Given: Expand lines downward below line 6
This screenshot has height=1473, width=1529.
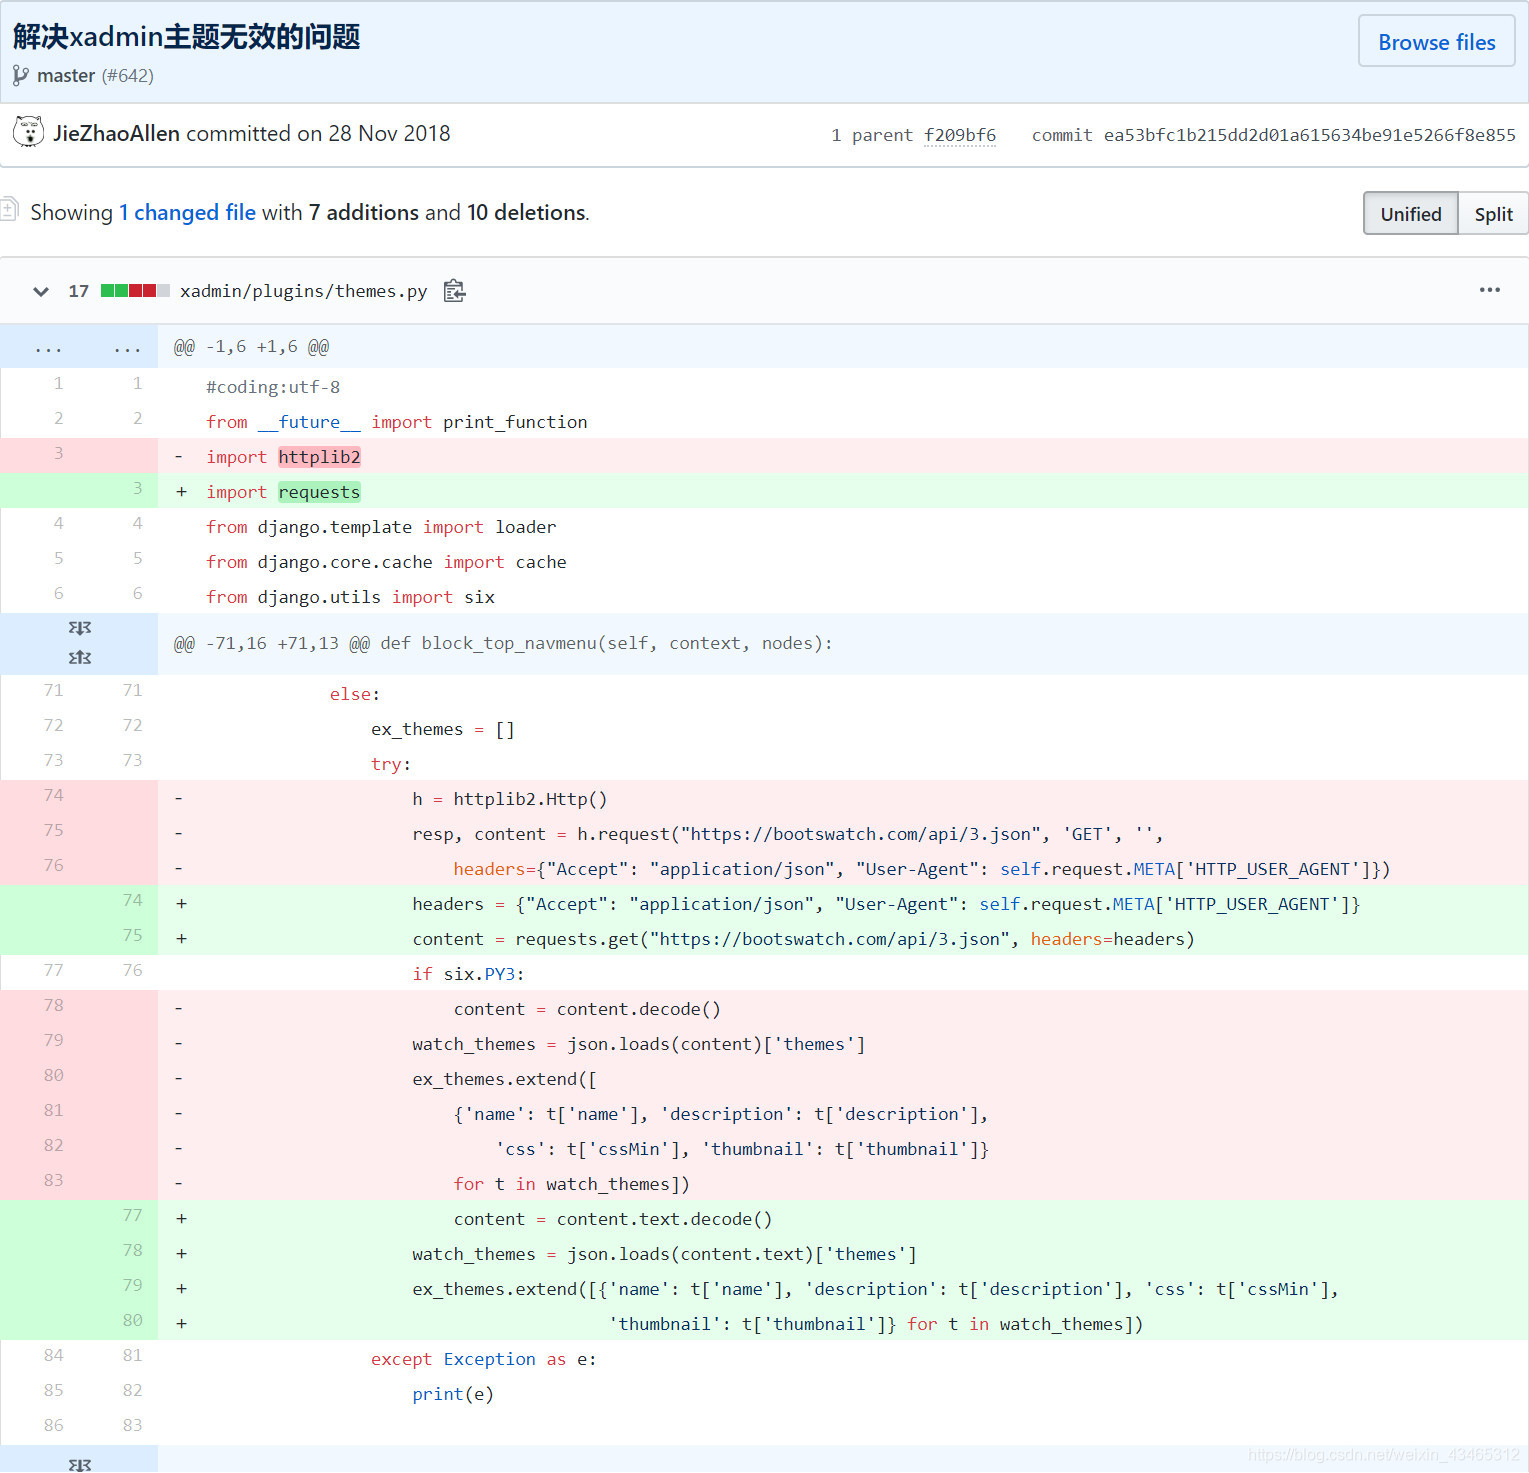Looking at the screenshot, I should pyautogui.click(x=80, y=628).
